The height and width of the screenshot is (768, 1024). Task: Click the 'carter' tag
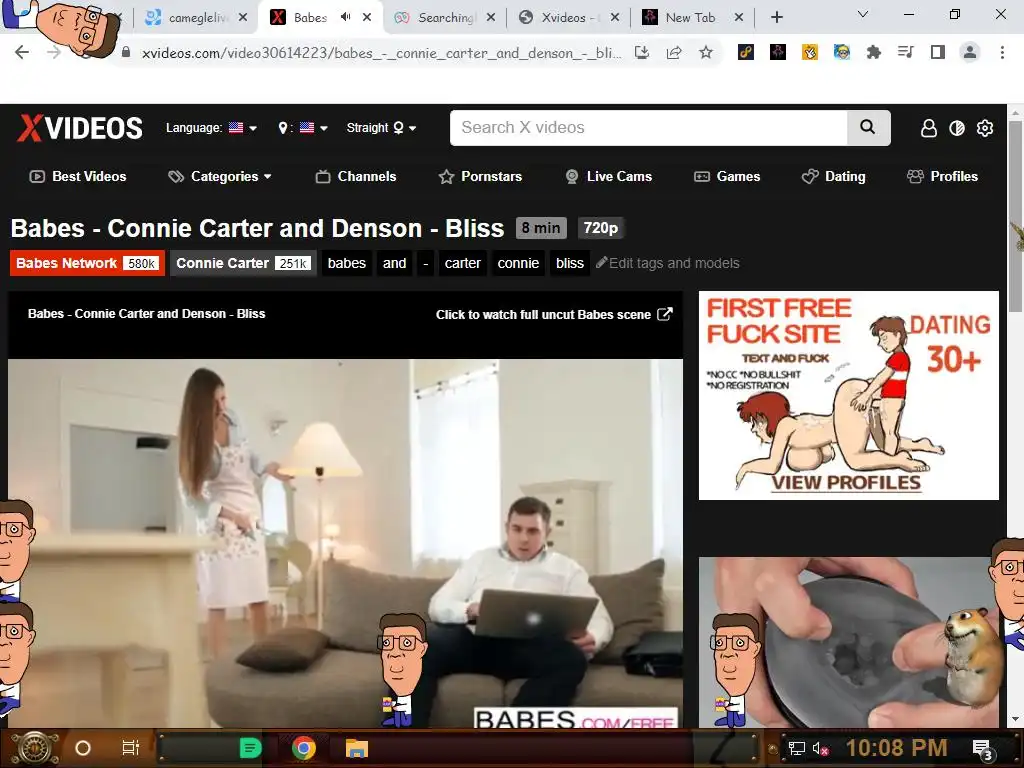coord(462,263)
